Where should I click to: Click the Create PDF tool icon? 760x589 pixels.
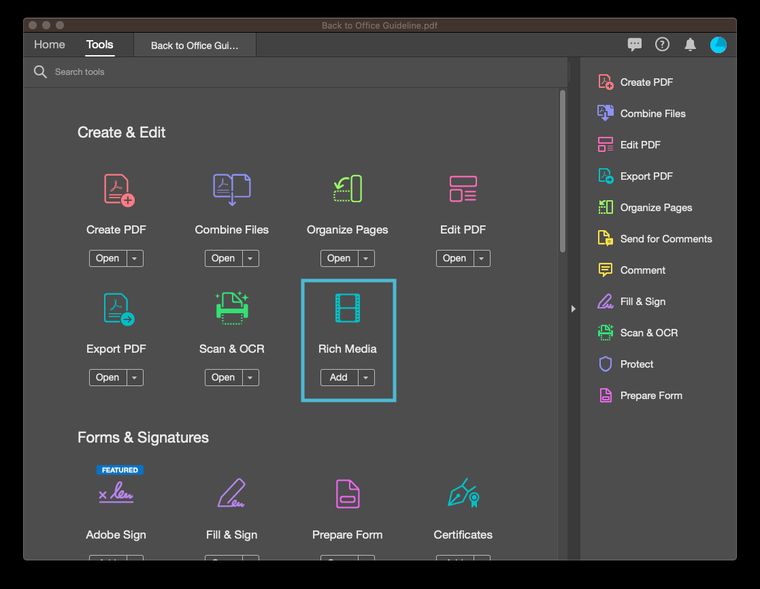117,189
